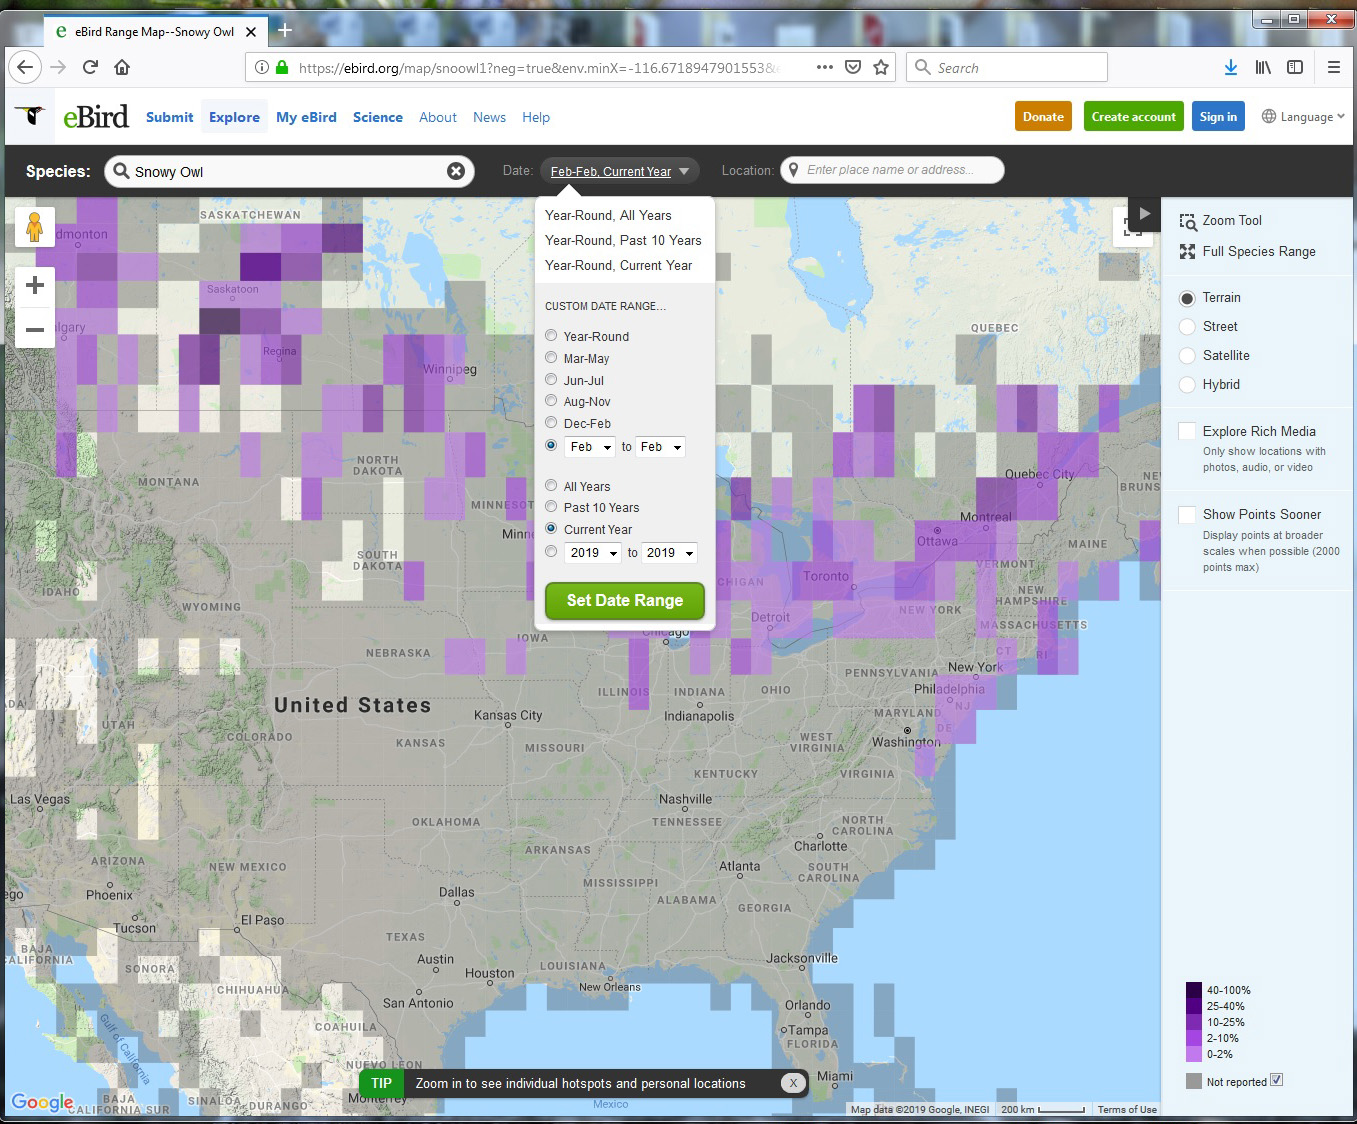Open the Firefox hamburger menu
Viewport: 1357px width, 1124px height.
[1334, 67]
